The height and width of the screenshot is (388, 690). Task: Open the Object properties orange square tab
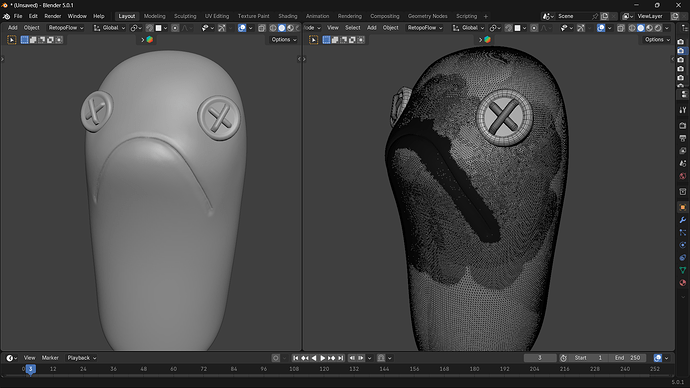(683, 207)
